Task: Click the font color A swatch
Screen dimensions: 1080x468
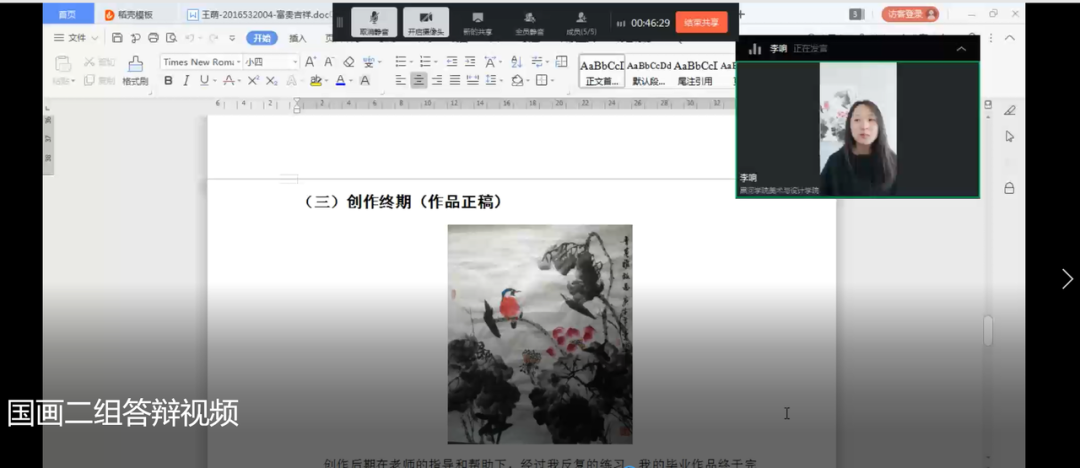Action: pyautogui.click(x=340, y=81)
